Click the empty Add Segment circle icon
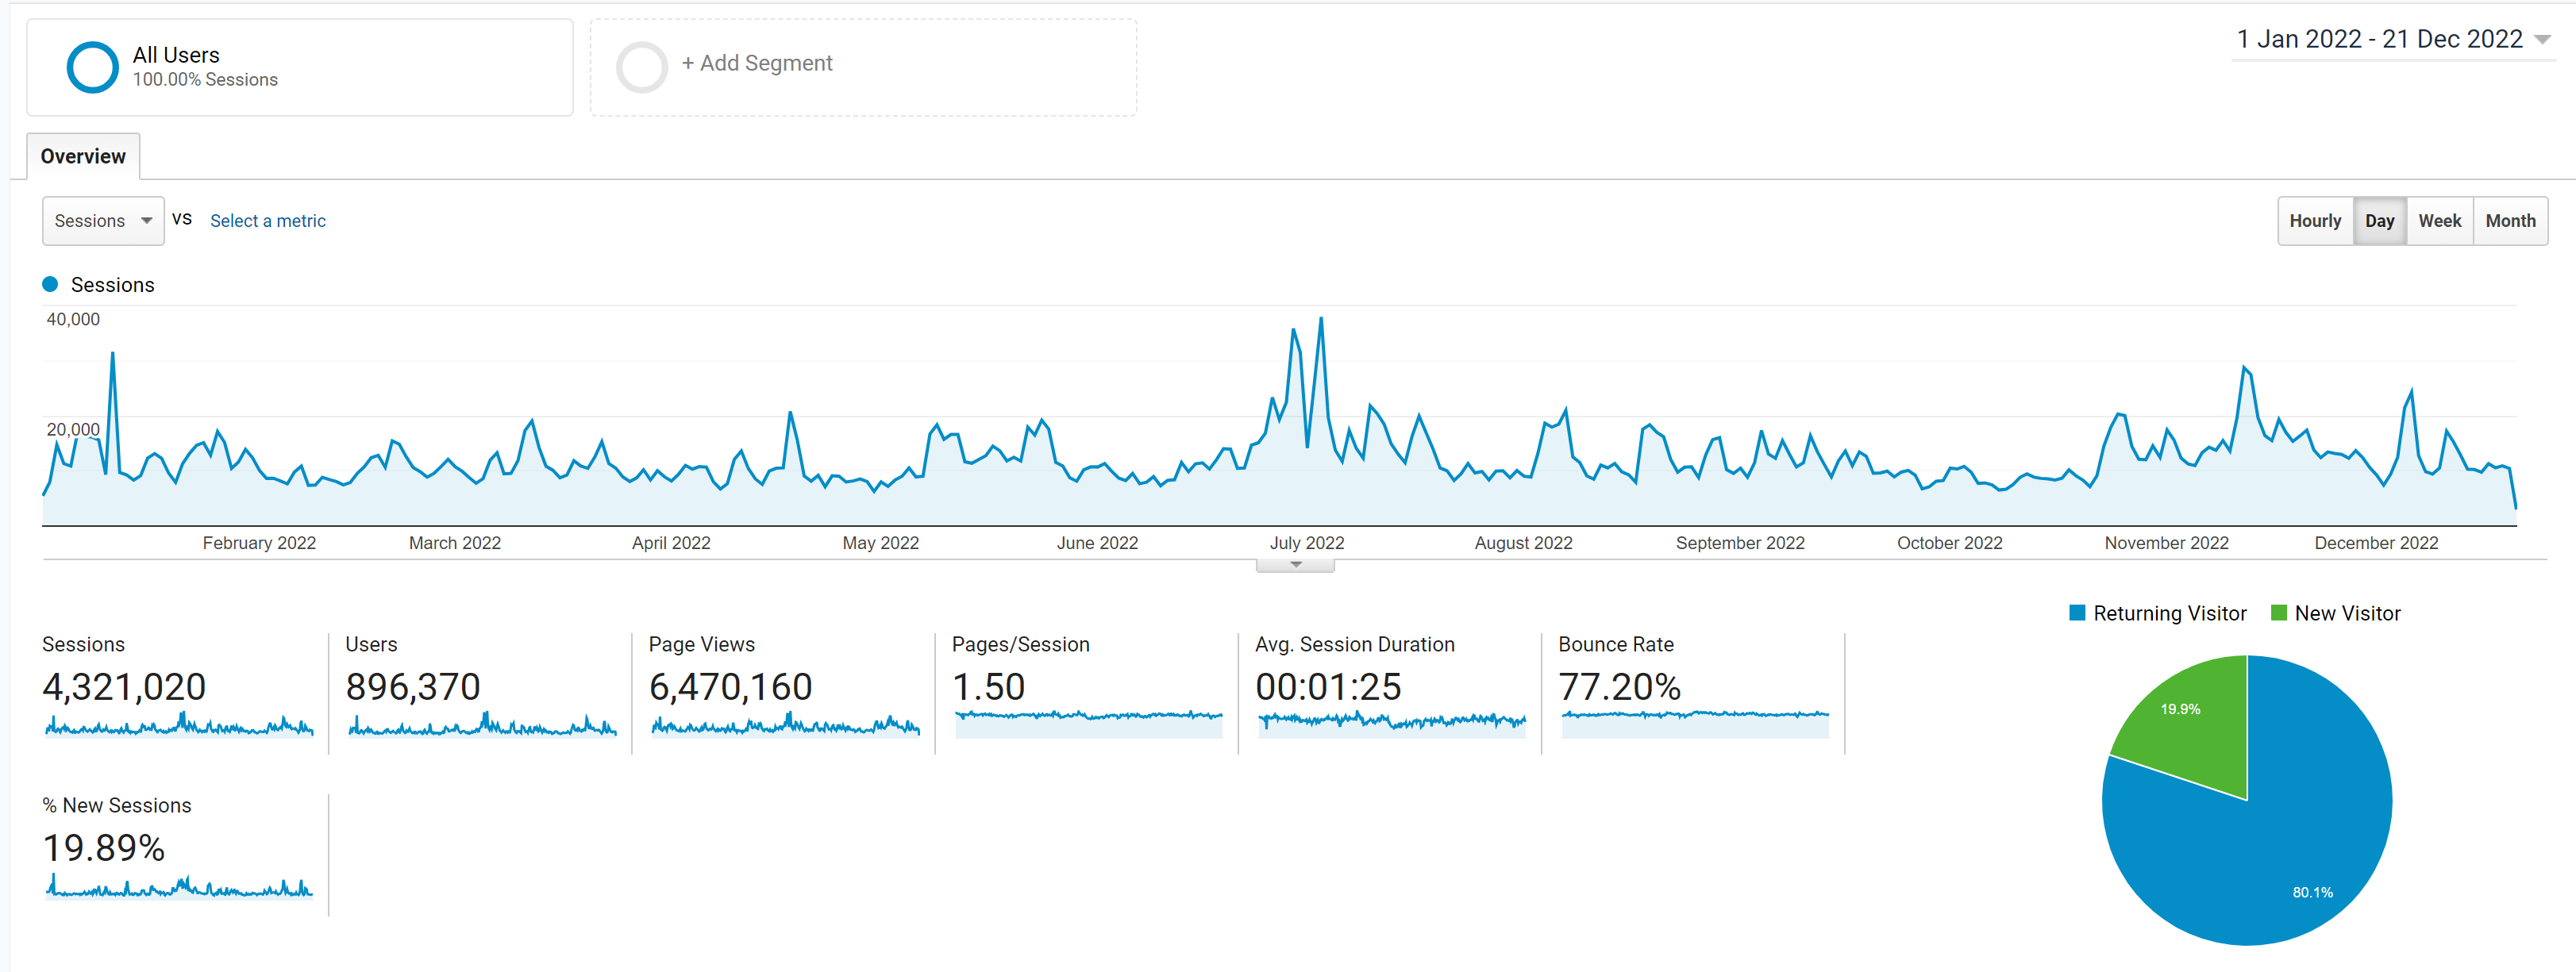 pyautogui.click(x=641, y=67)
